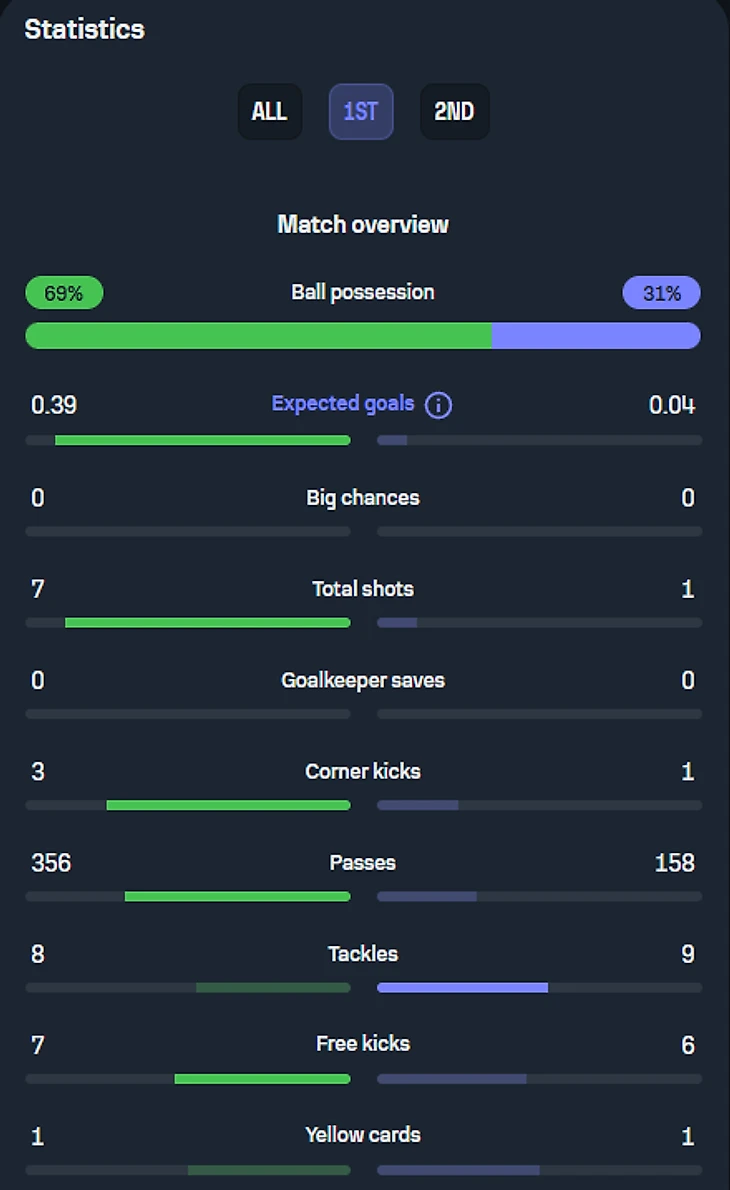The height and width of the screenshot is (1190, 730).
Task: Click the Corner kicks label
Action: [x=363, y=772]
